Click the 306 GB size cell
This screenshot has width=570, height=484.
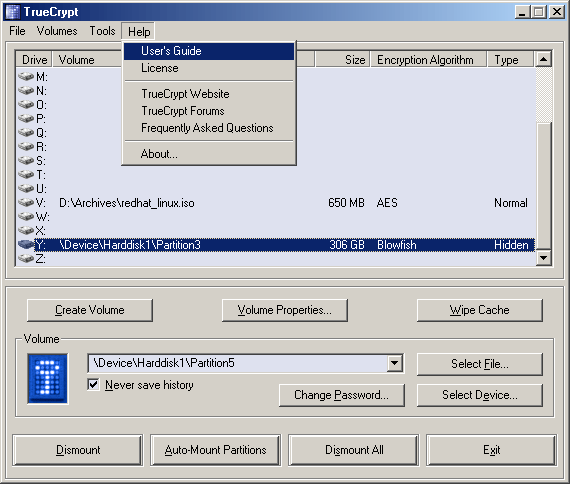click(x=347, y=245)
